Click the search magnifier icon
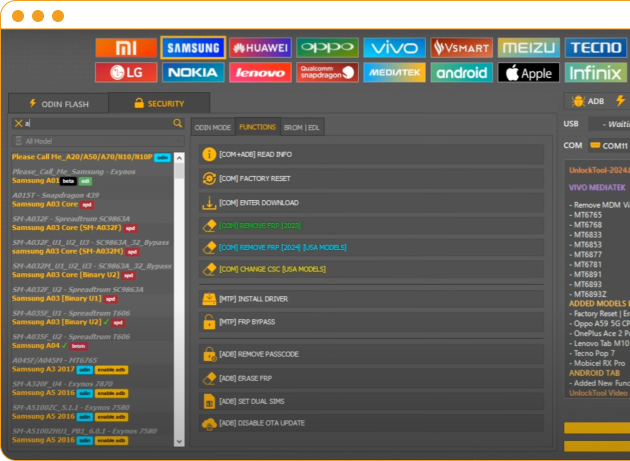 178,123
